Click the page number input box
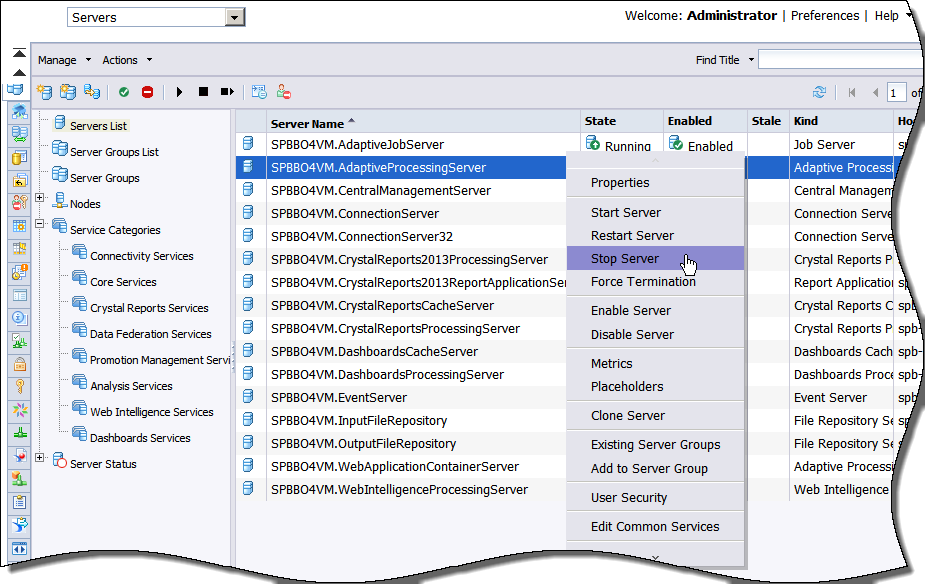925x584 pixels. tap(896, 93)
